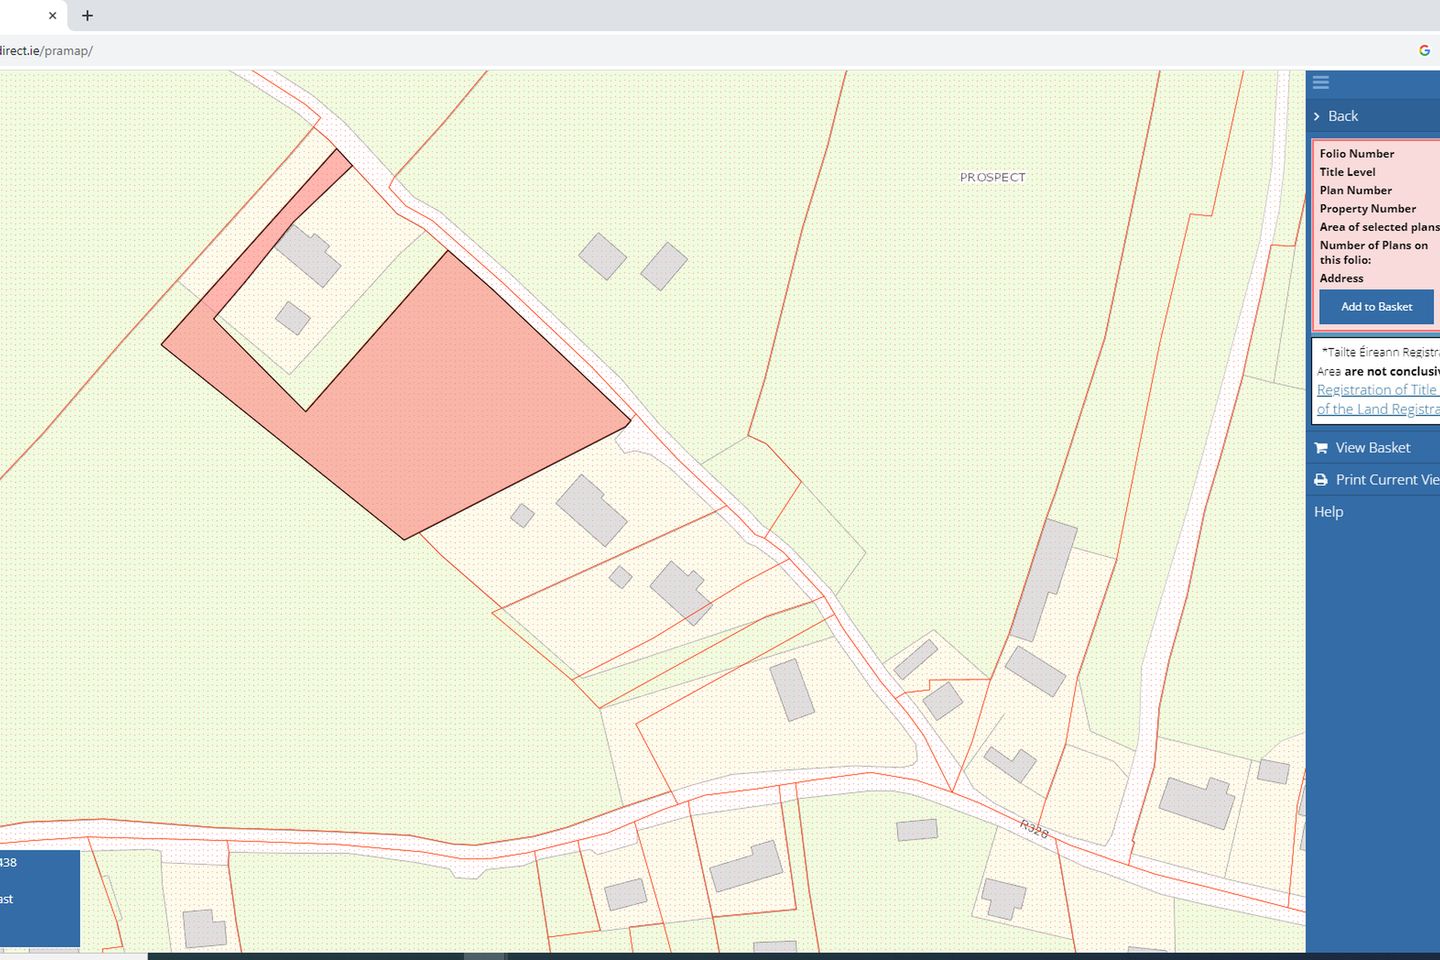The image size is (1440, 960).
Task: Click the chevron arrow next to Back
Action: point(1316,116)
